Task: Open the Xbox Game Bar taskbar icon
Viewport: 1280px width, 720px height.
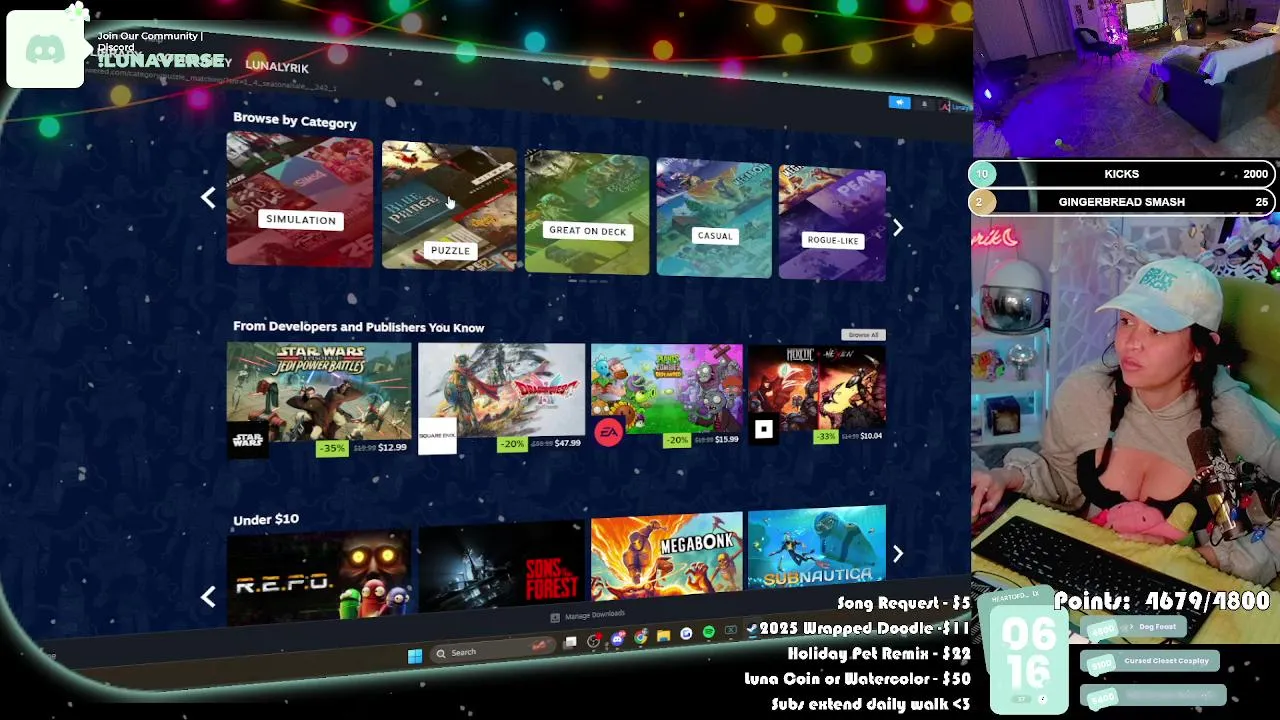Action: click(731, 630)
